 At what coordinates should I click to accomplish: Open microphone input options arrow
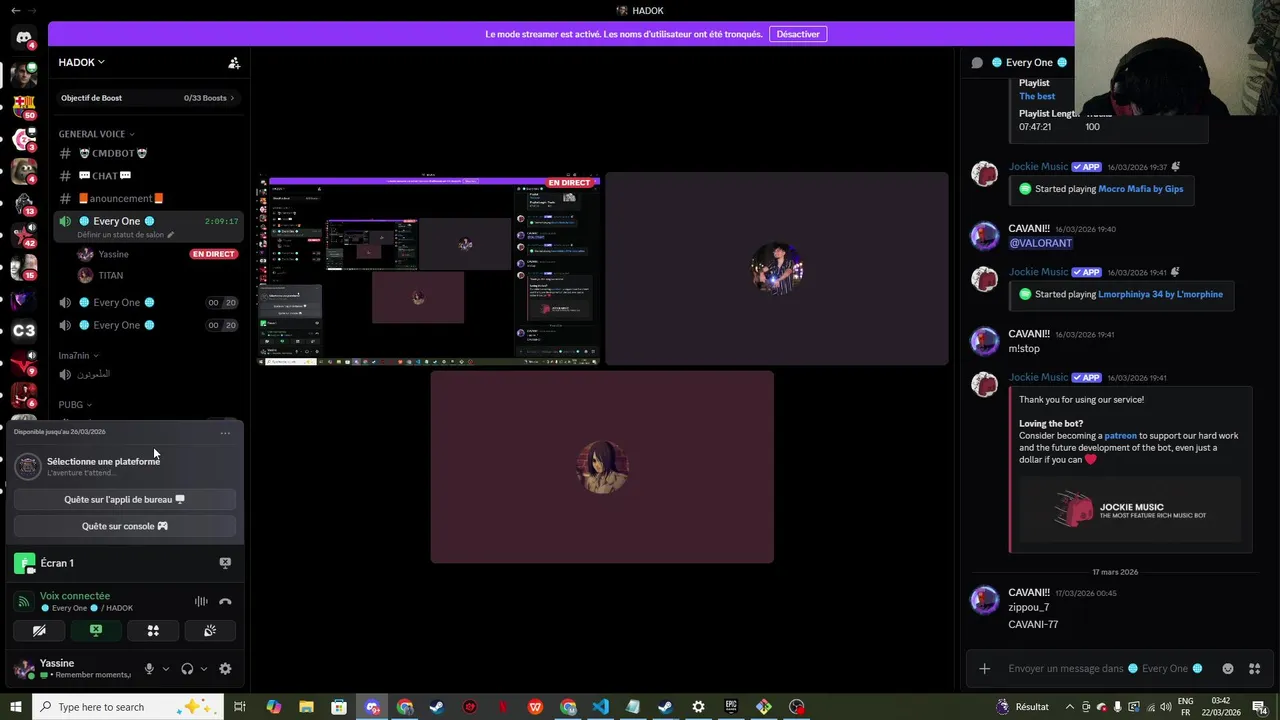point(165,669)
